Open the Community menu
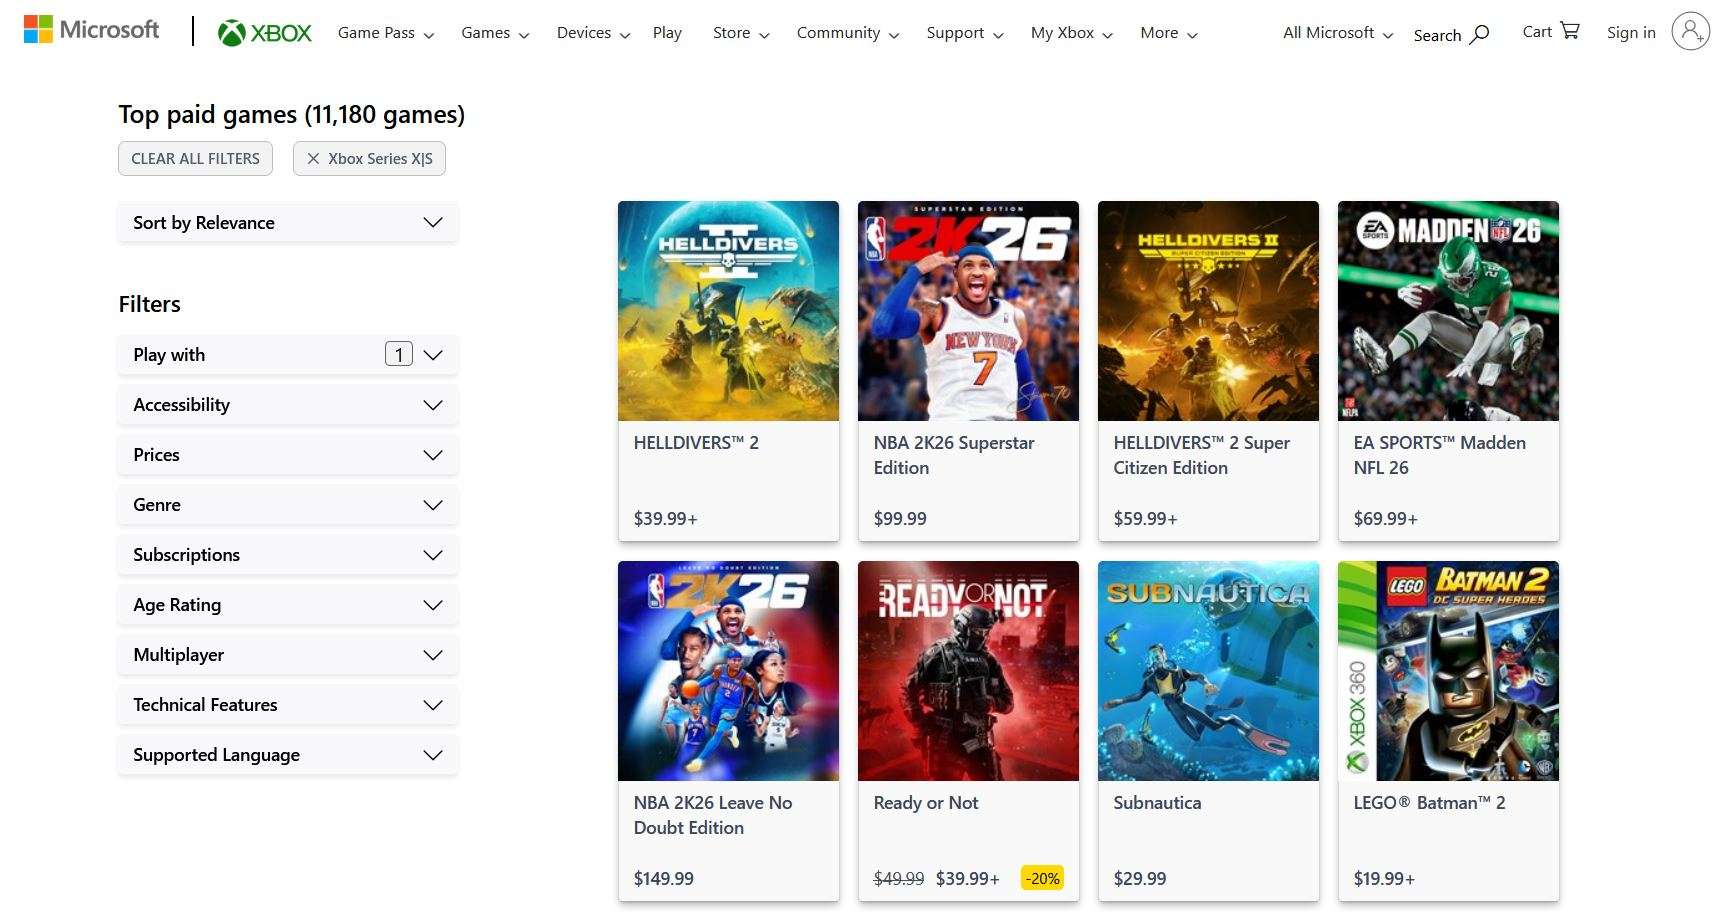Viewport: 1727px width, 916px height. (x=847, y=33)
